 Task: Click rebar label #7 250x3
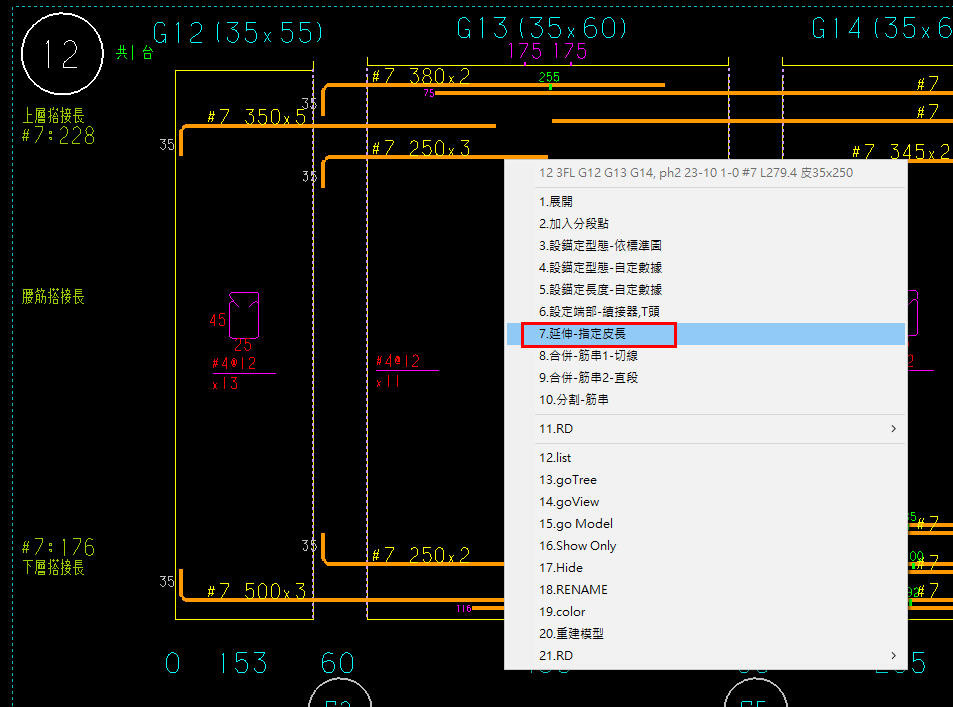click(421, 148)
